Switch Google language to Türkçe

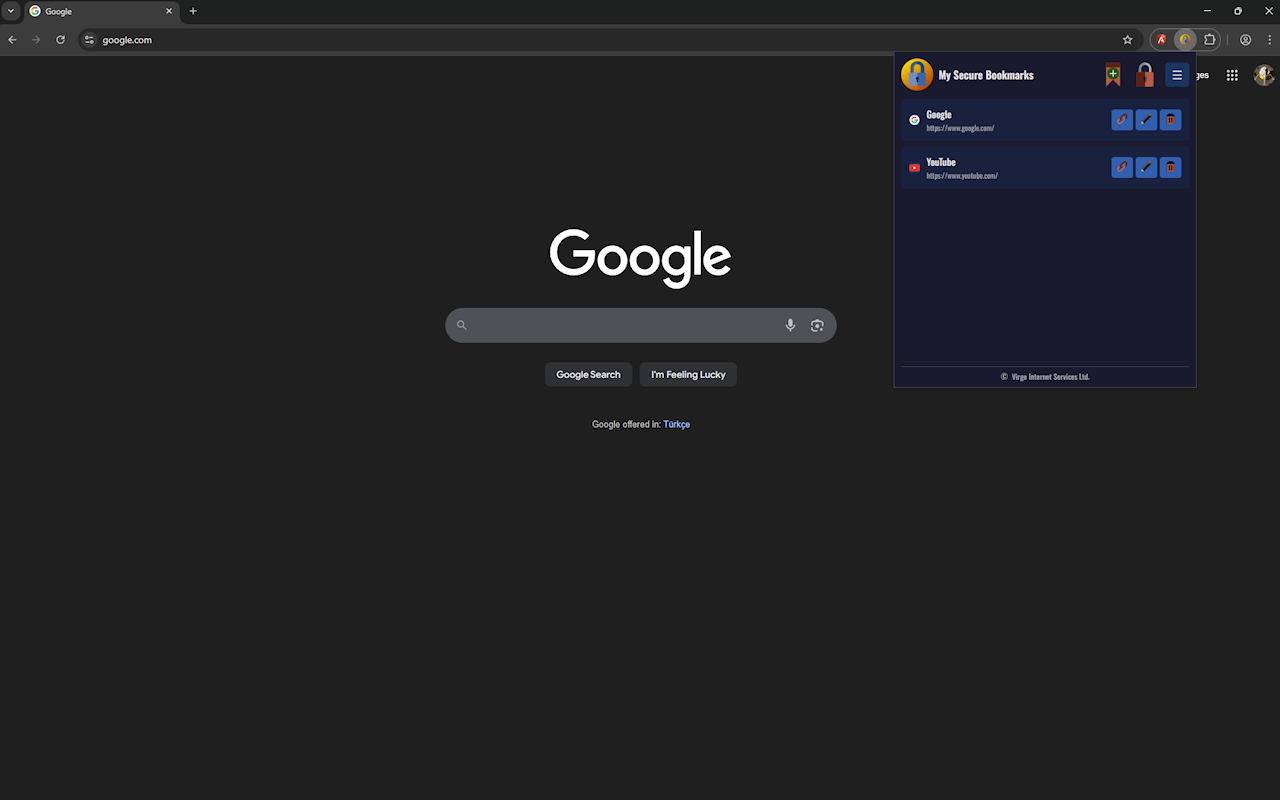(x=677, y=424)
